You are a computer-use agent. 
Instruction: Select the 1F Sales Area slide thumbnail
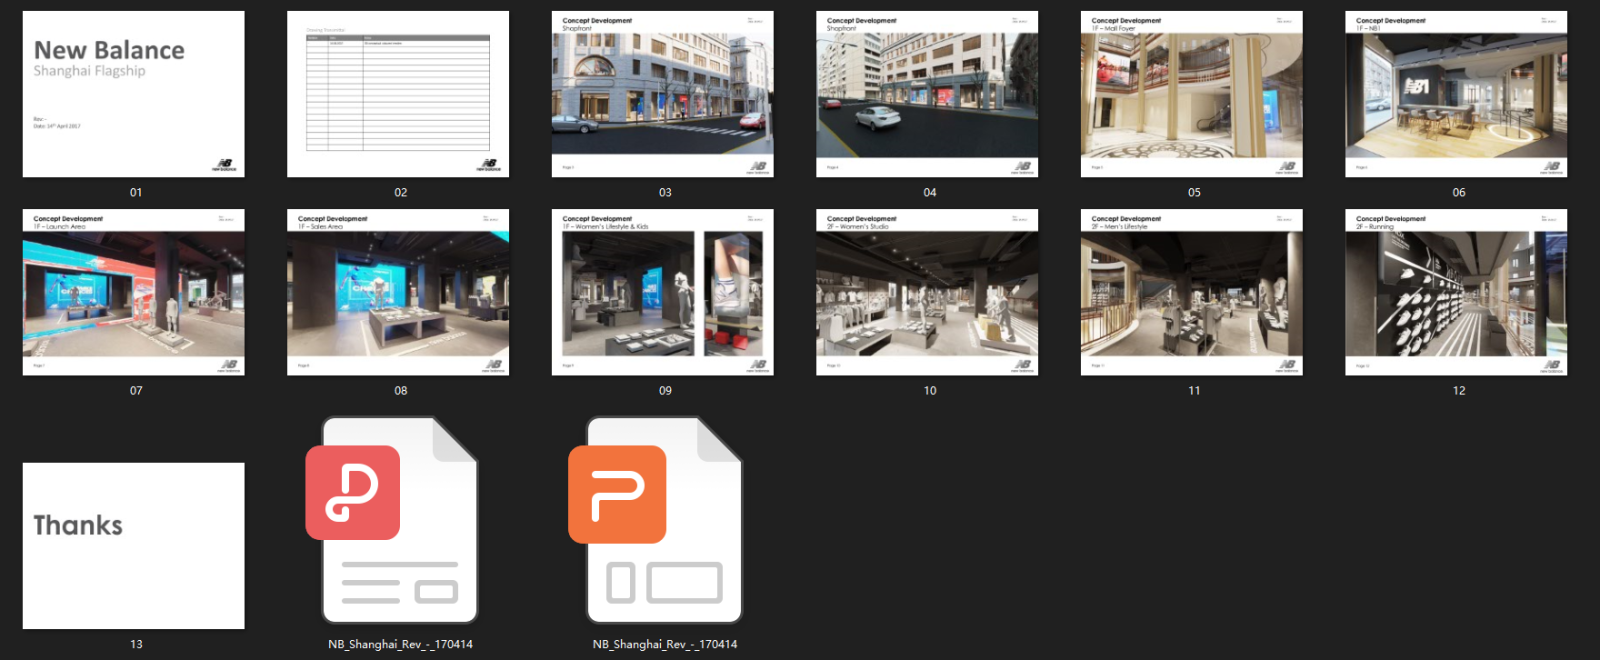click(398, 292)
